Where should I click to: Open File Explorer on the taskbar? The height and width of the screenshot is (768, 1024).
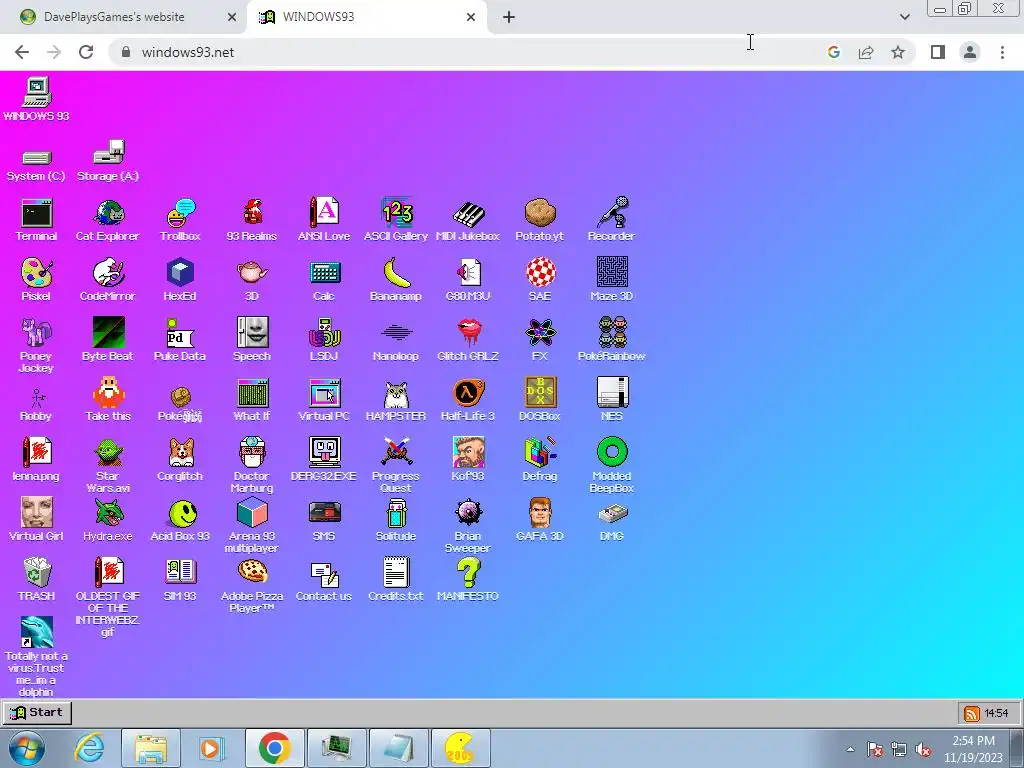pos(151,748)
